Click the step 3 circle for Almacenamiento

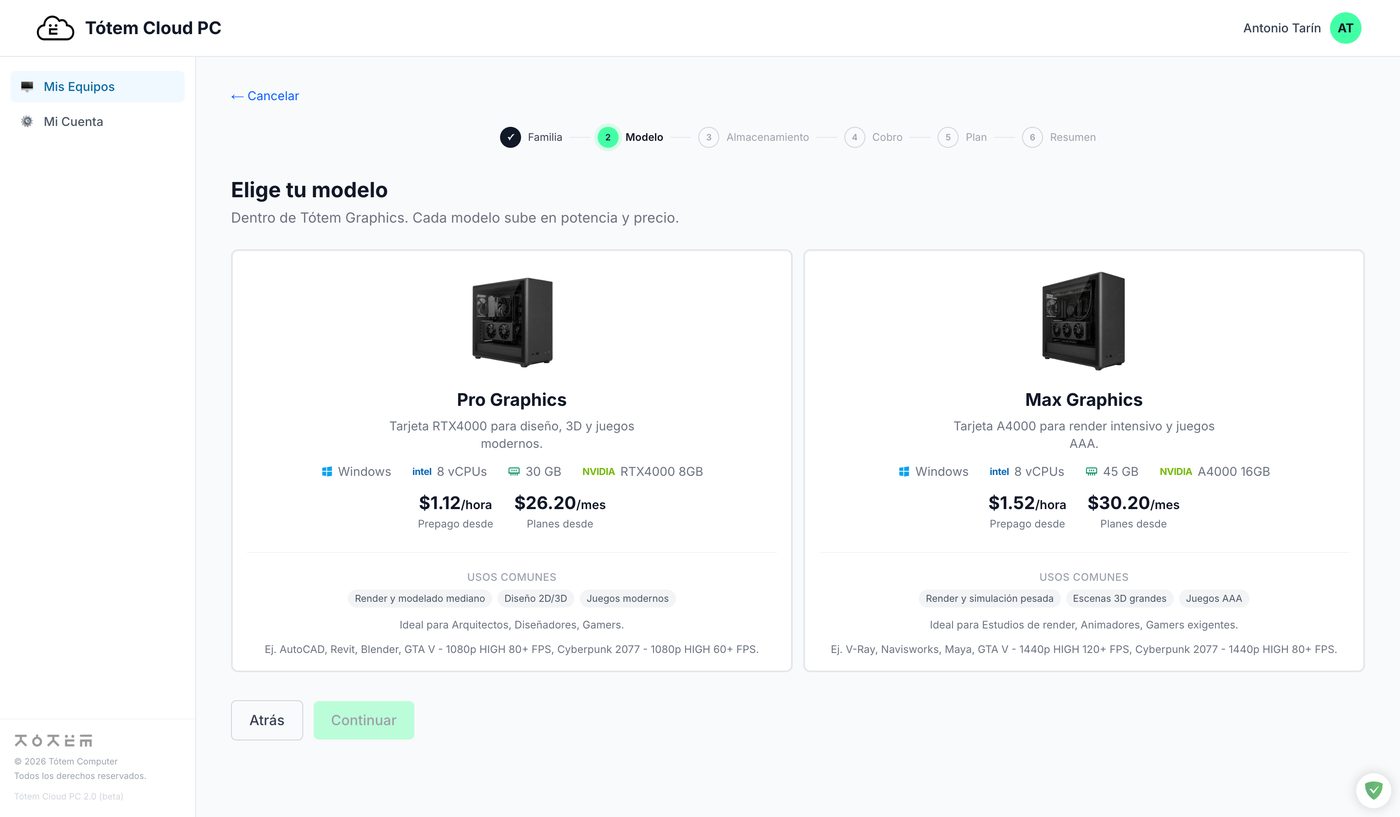click(709, 137)
